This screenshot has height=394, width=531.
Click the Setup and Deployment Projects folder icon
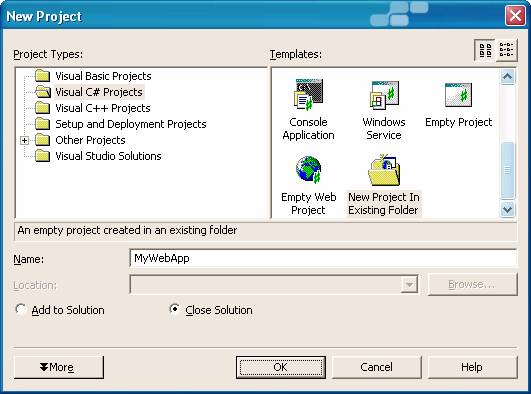point(43,124)
